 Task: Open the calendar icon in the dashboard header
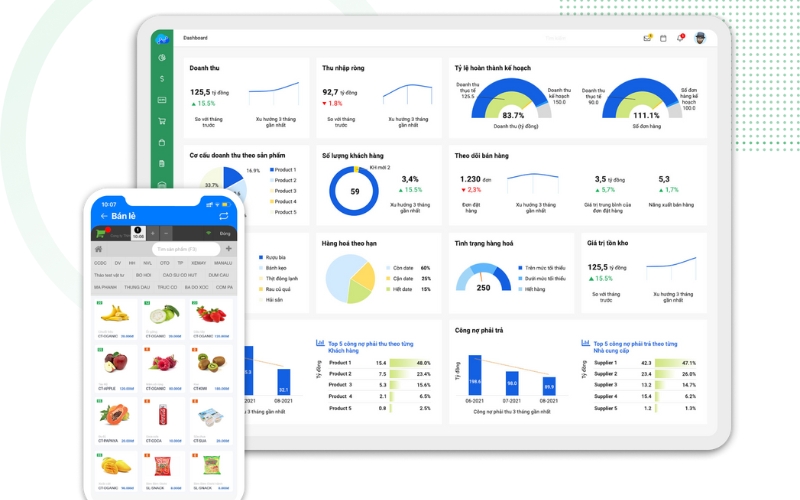[x=663, y=38]
